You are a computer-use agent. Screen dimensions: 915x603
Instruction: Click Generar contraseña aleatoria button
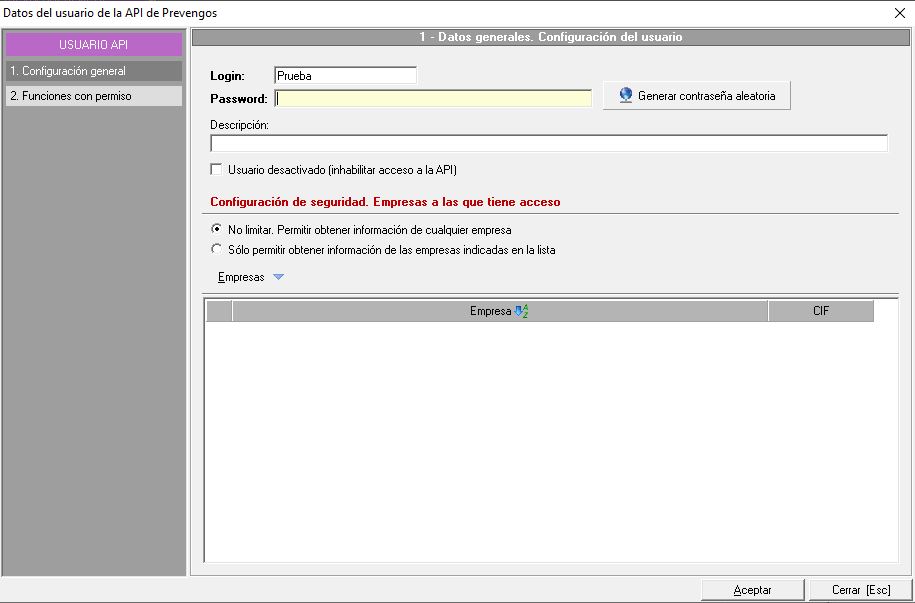tap(696, 96)
